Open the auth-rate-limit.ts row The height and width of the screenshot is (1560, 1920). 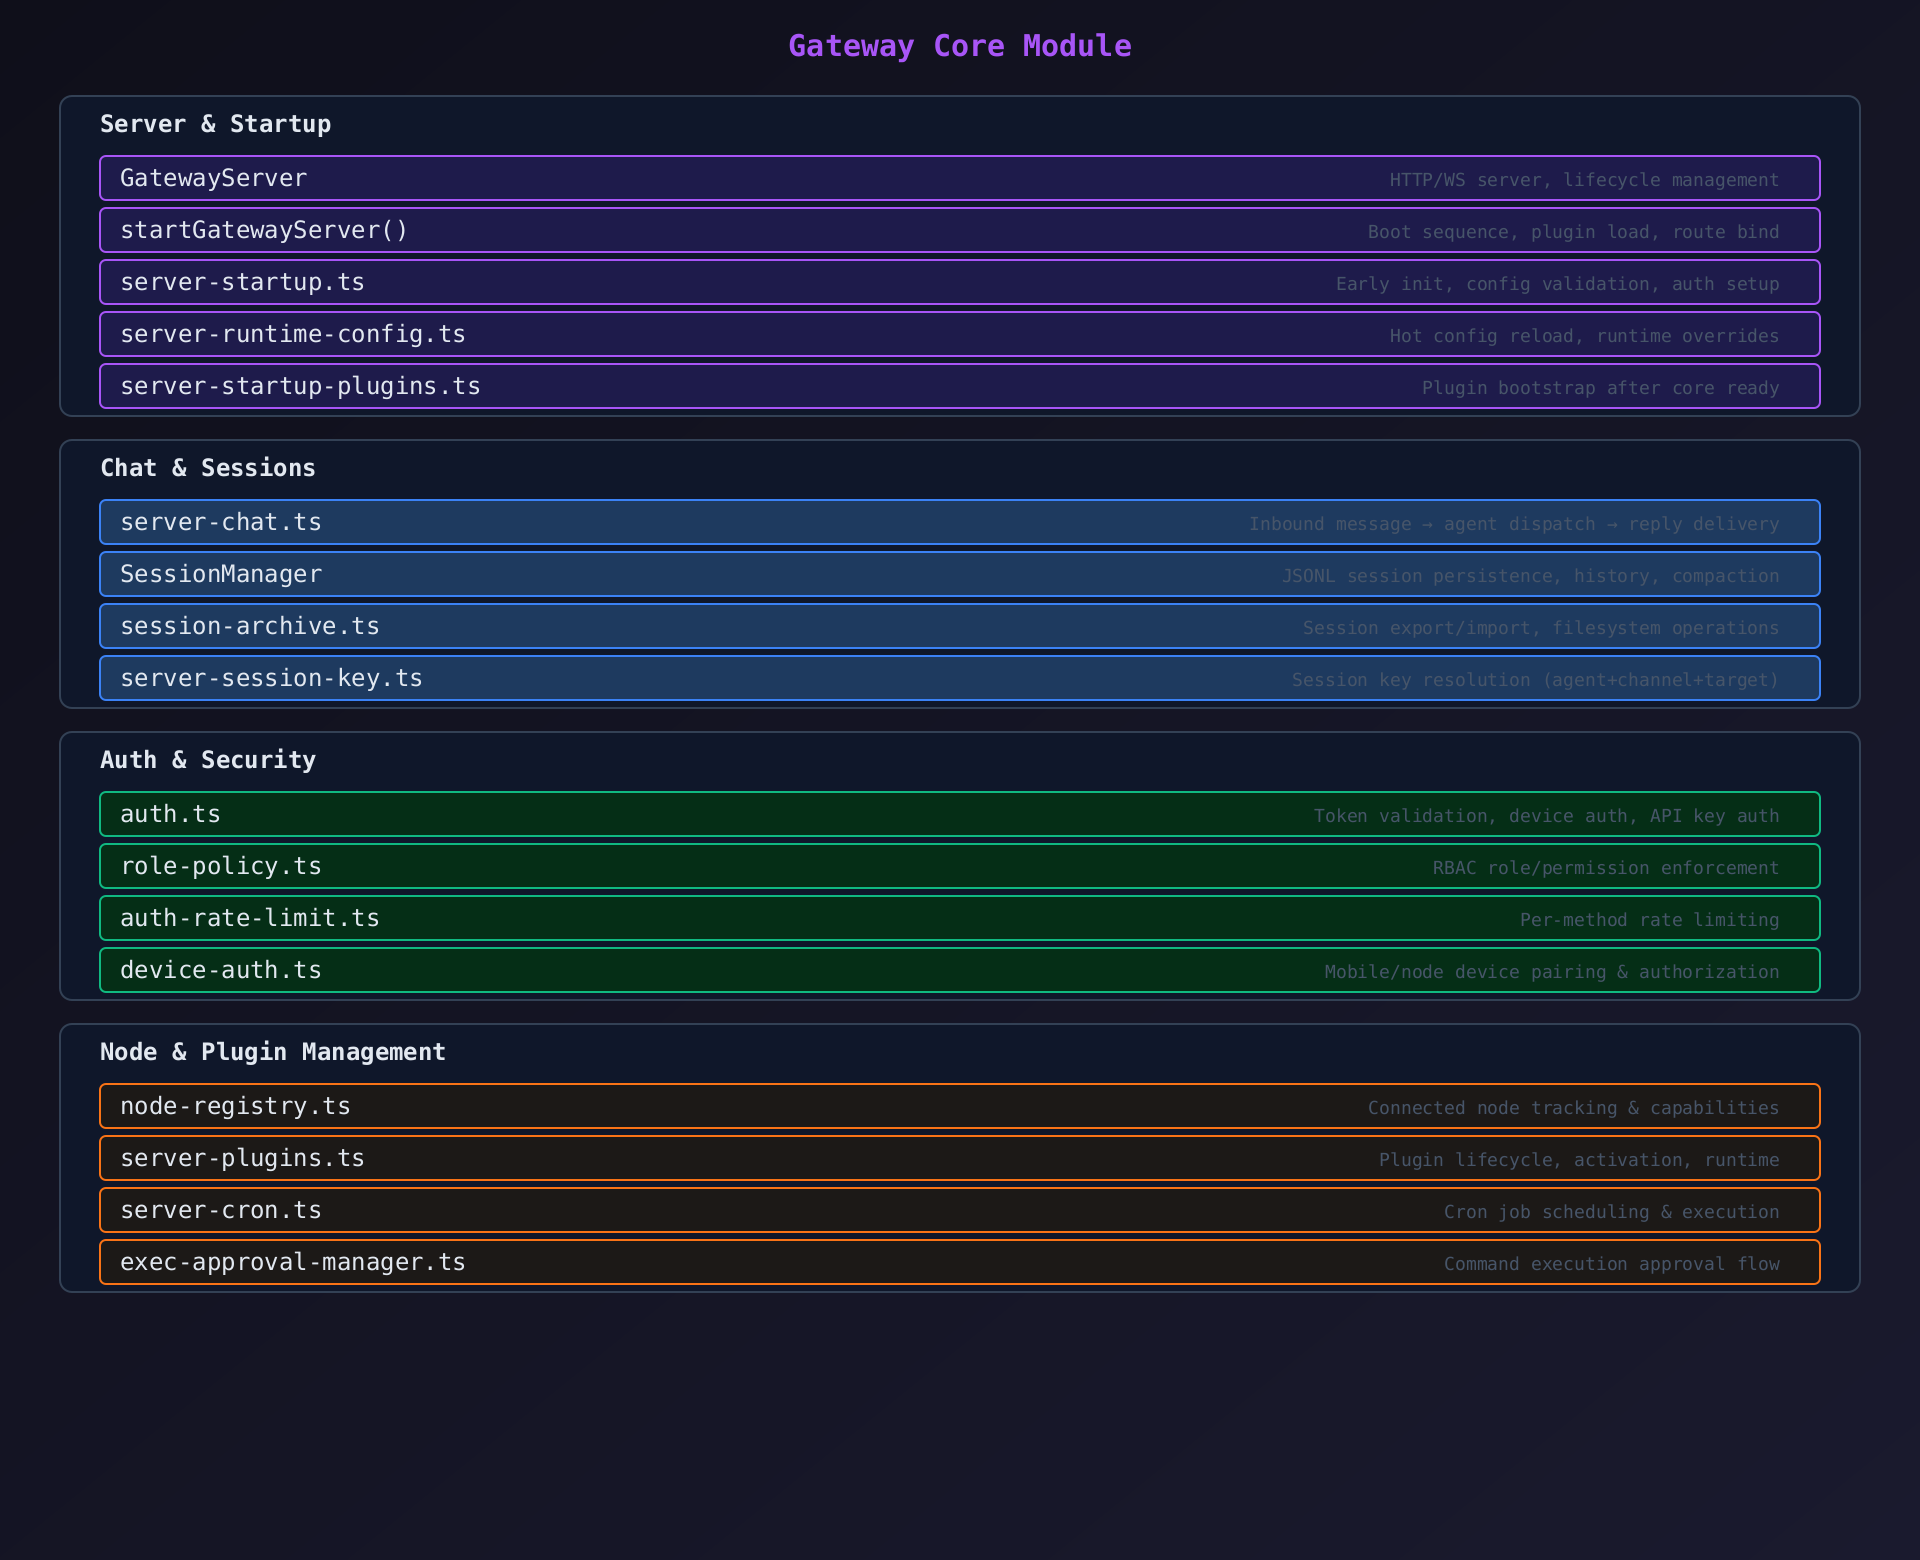(959, 918)
